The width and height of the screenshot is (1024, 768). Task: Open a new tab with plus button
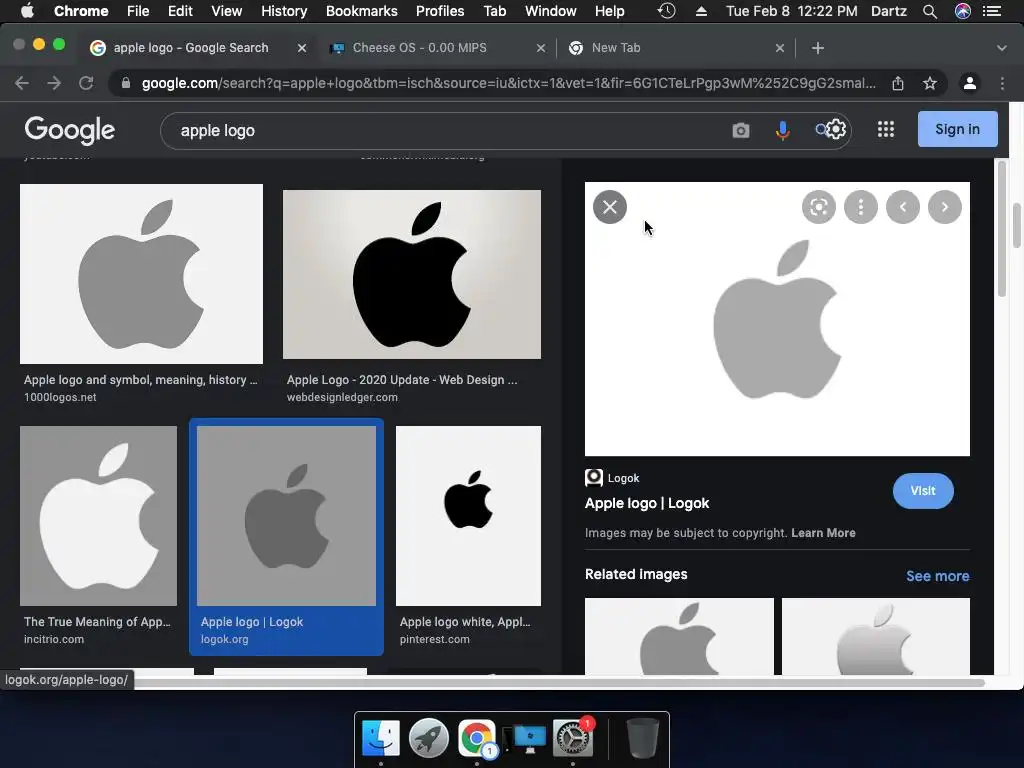tap(818, 48)
